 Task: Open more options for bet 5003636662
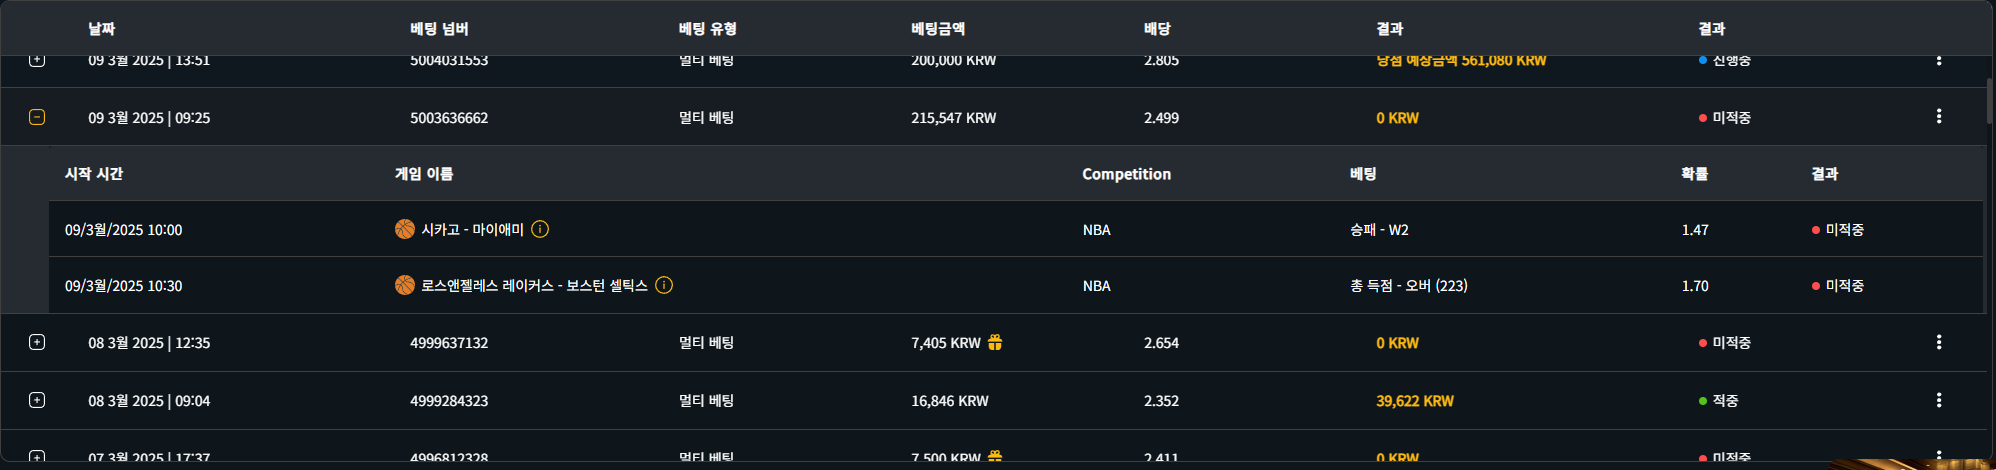point(1938,116)
